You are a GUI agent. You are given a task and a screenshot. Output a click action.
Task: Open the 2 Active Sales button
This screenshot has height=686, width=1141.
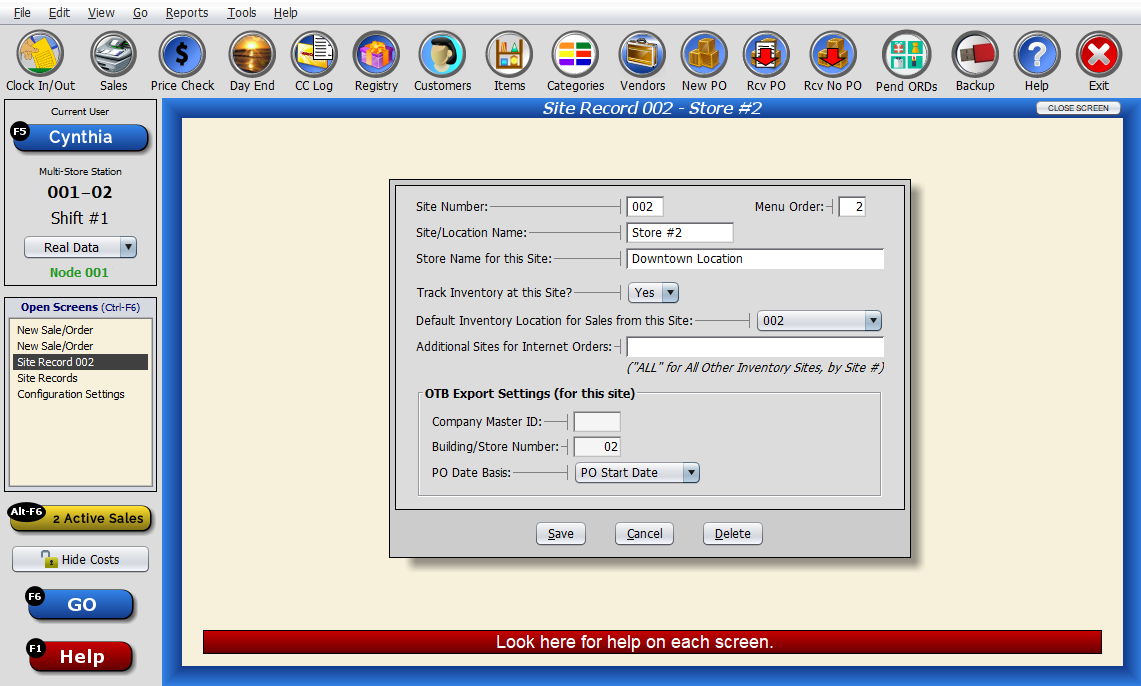coord(80,518)
